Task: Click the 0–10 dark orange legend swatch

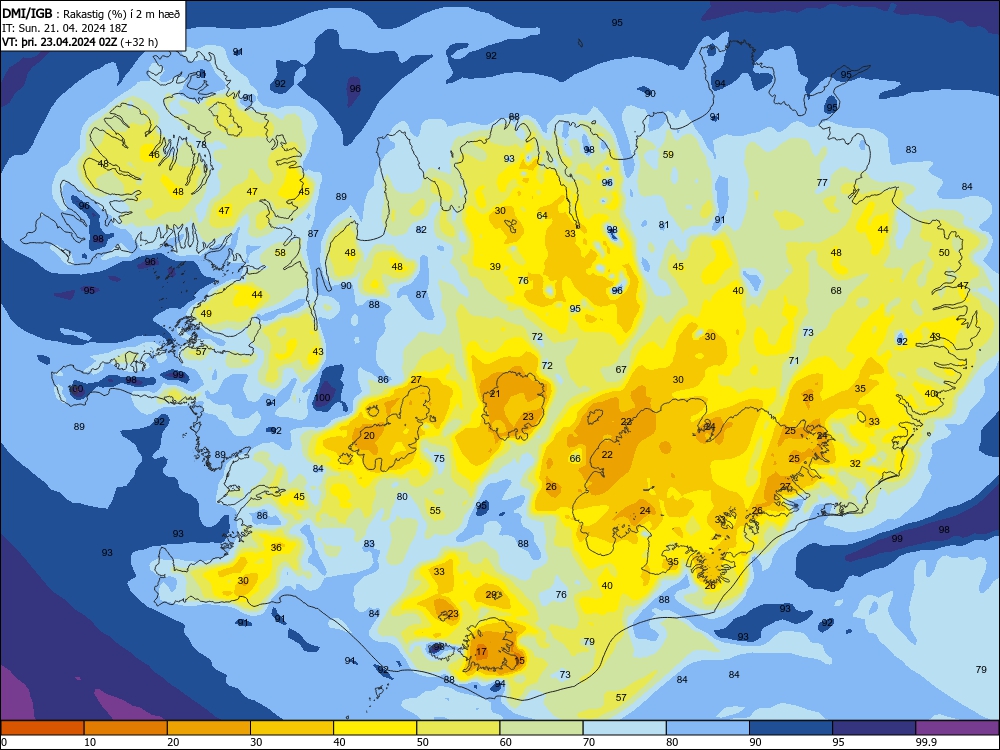Action: [x=42, y=728]
